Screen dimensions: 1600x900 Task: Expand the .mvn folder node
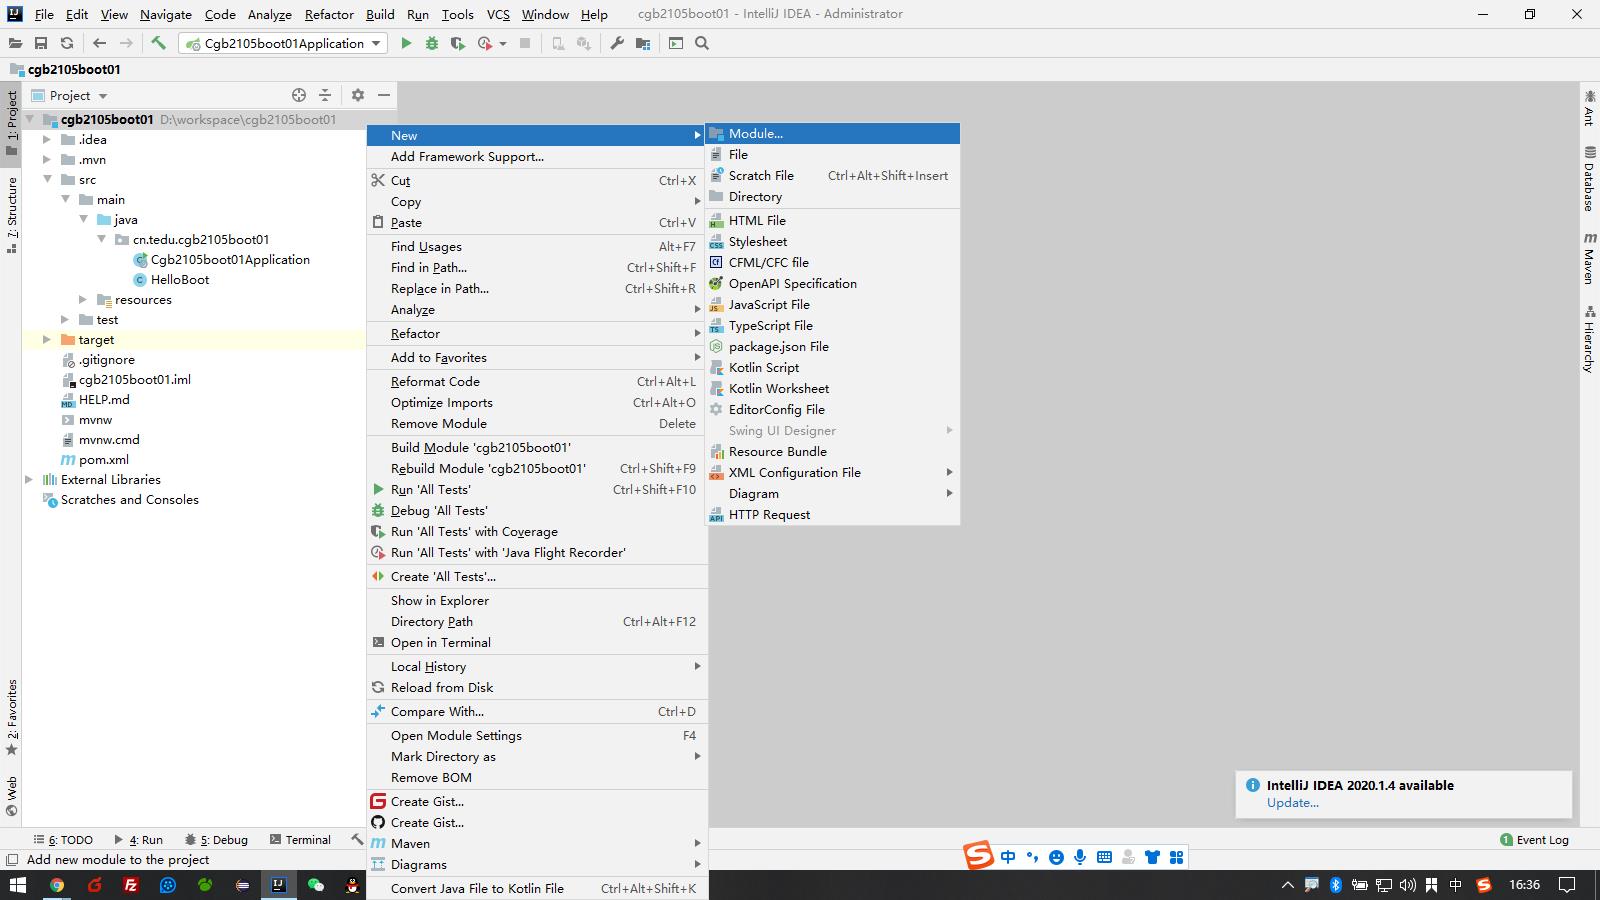[x=46, y=160]
